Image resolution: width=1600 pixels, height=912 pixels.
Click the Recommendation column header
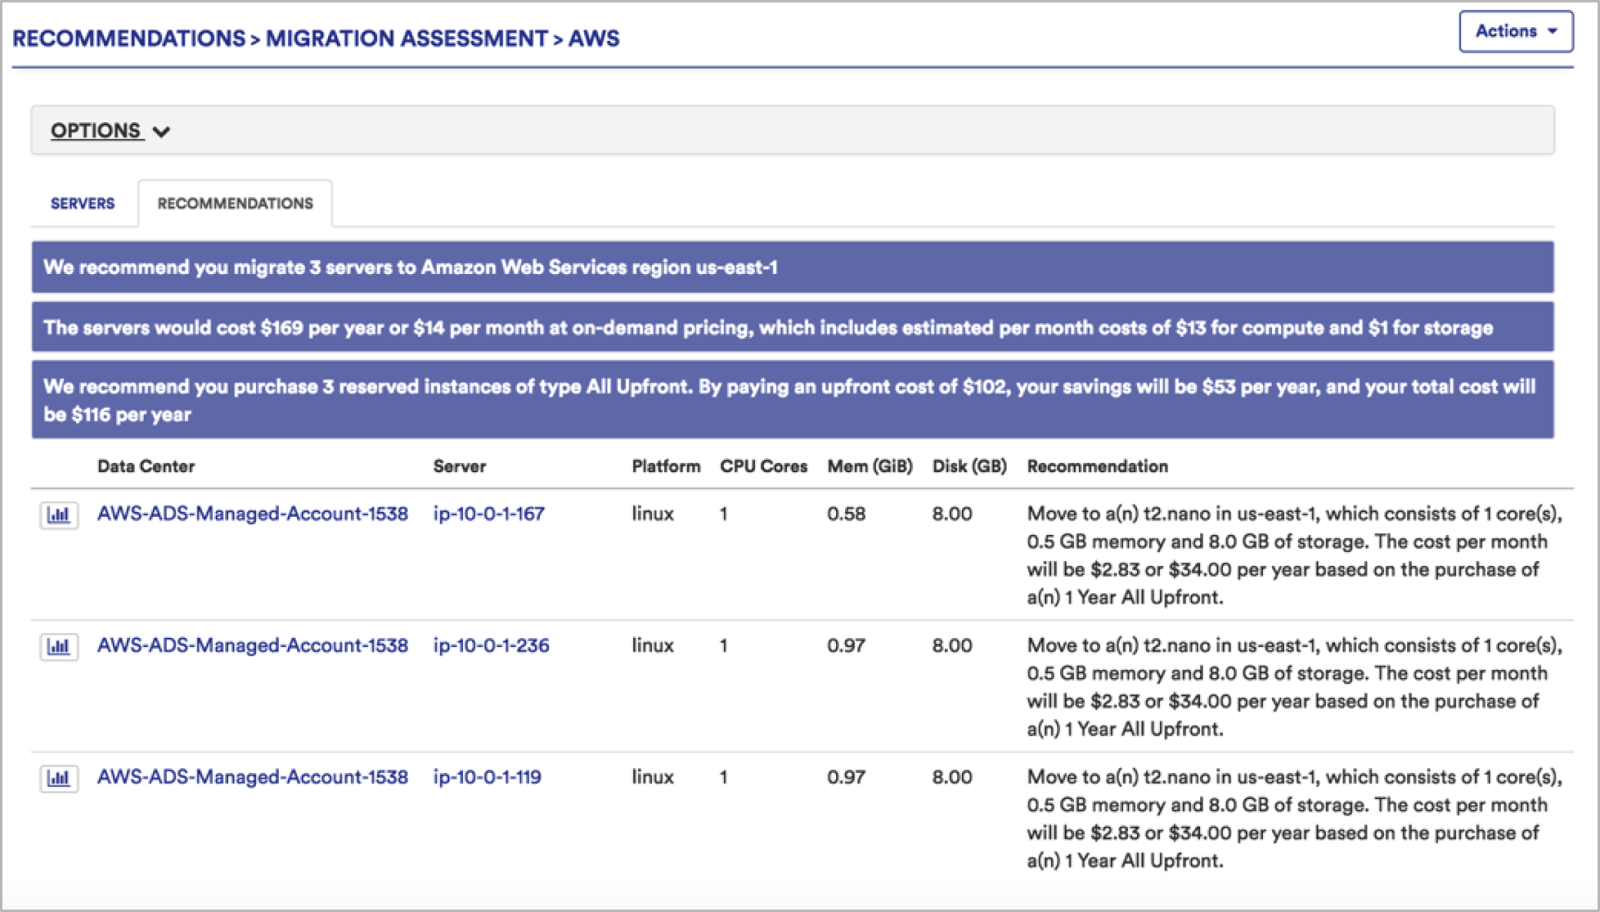(1098, 466)
